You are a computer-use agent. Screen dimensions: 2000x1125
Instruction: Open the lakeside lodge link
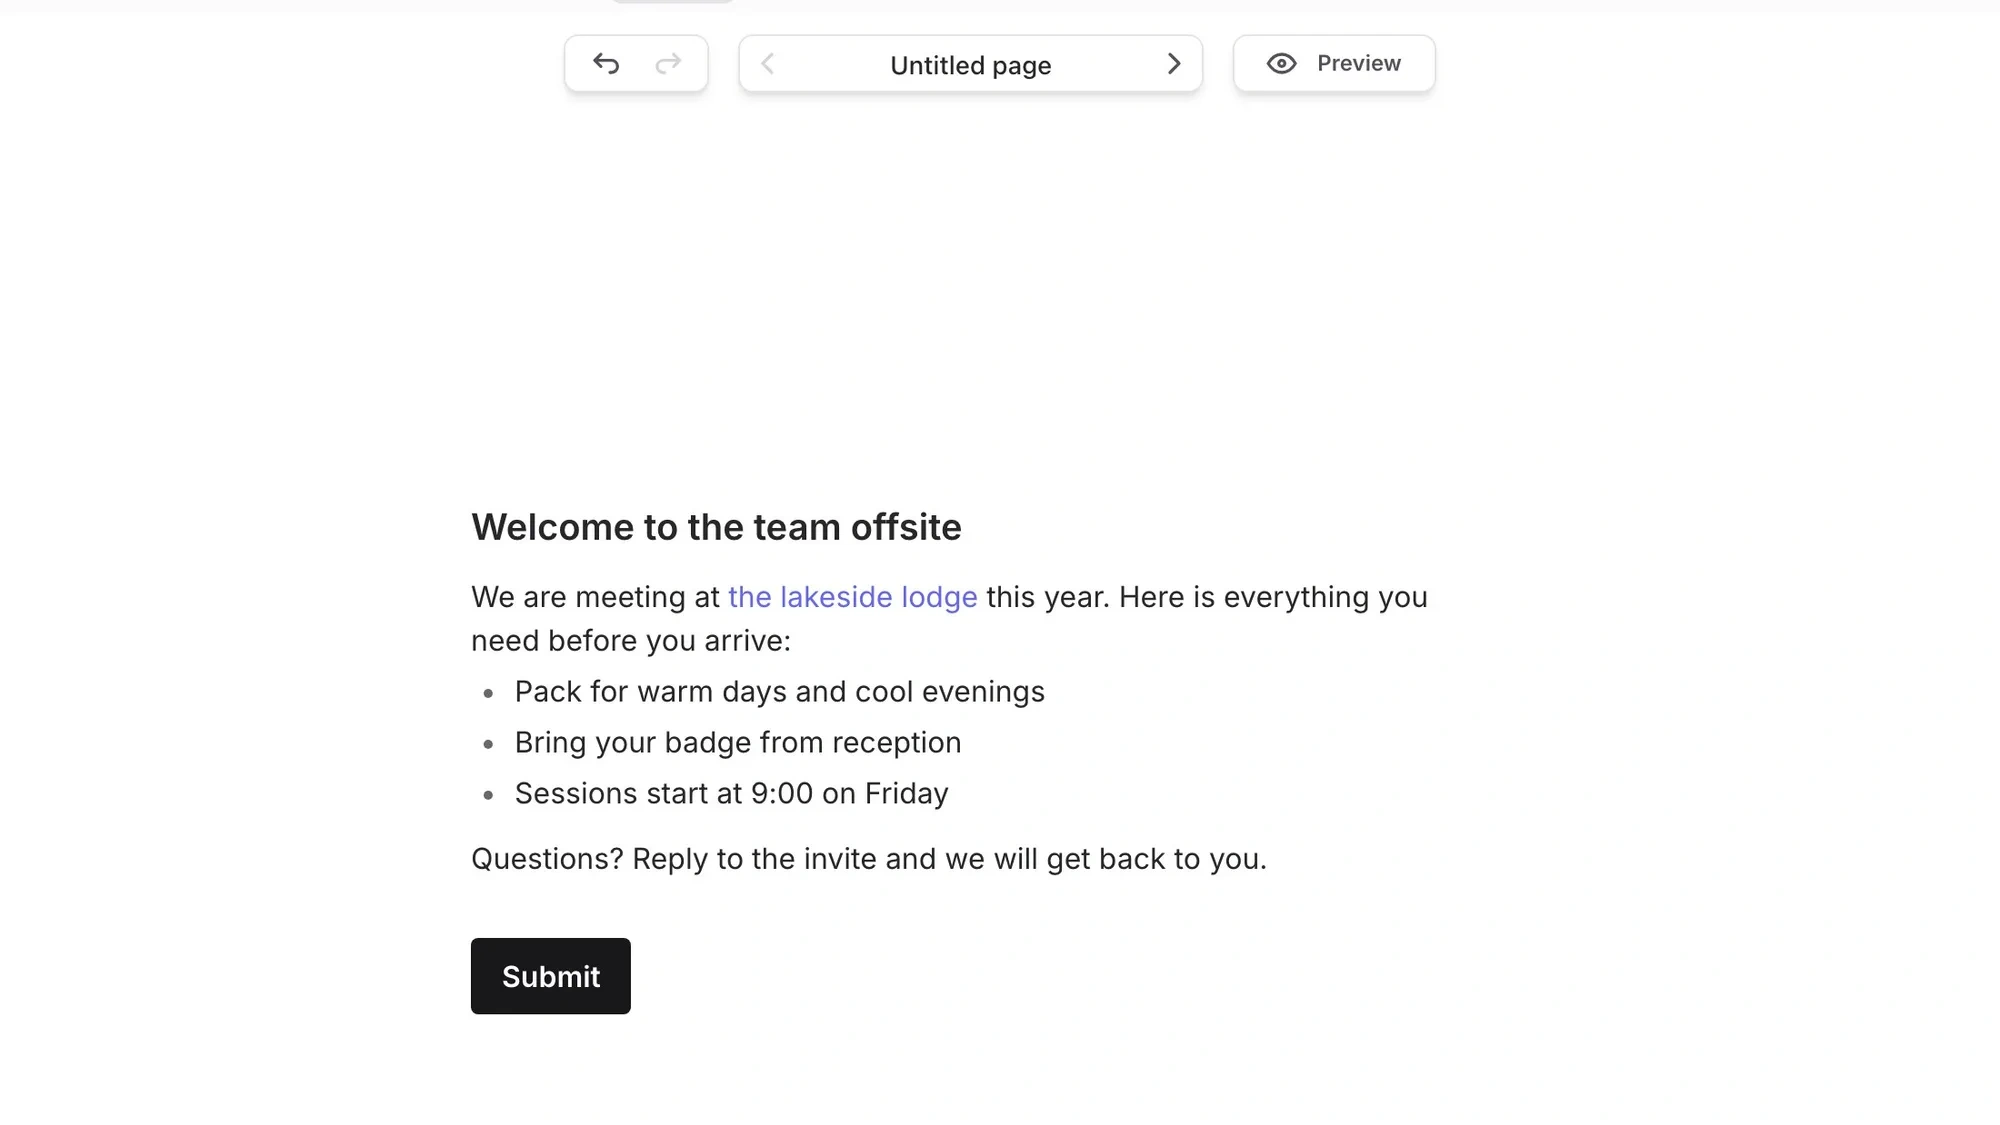coord(853,597)
